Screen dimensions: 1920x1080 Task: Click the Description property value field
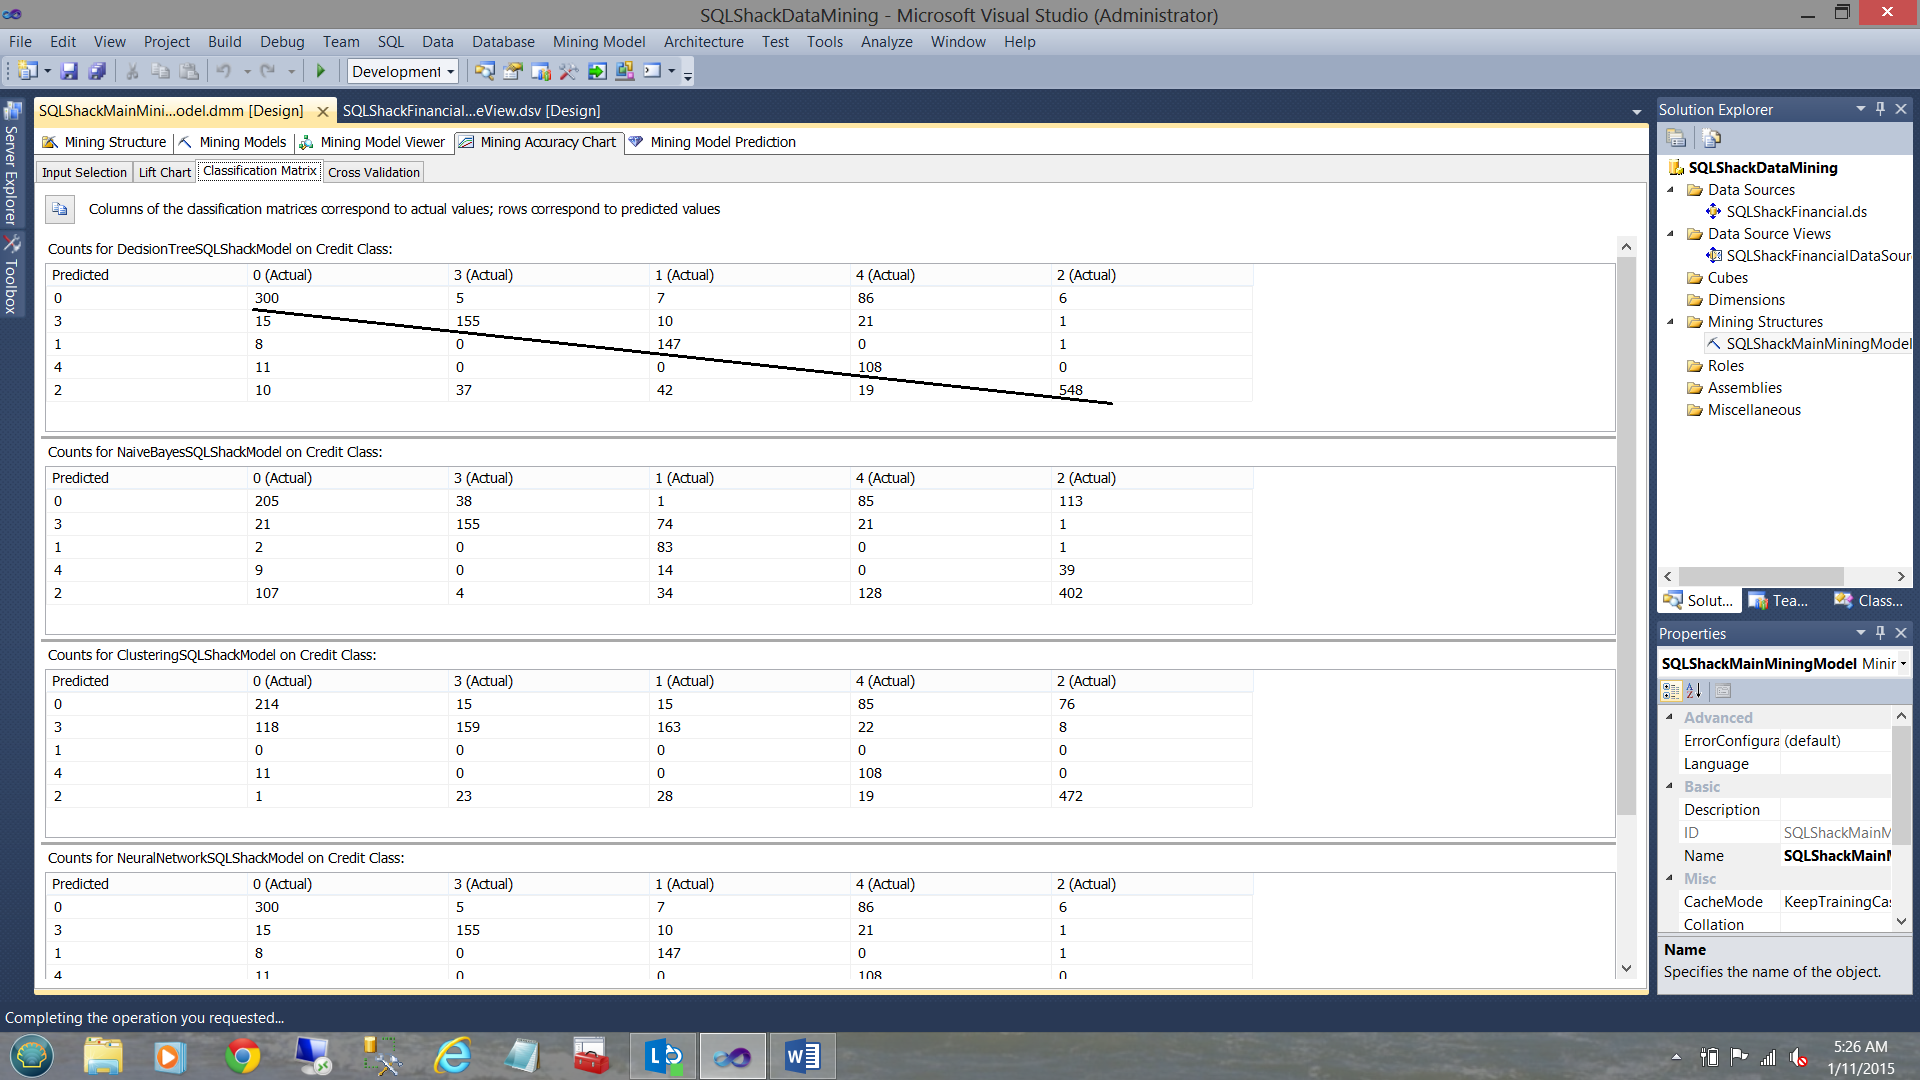(1835, 810)
